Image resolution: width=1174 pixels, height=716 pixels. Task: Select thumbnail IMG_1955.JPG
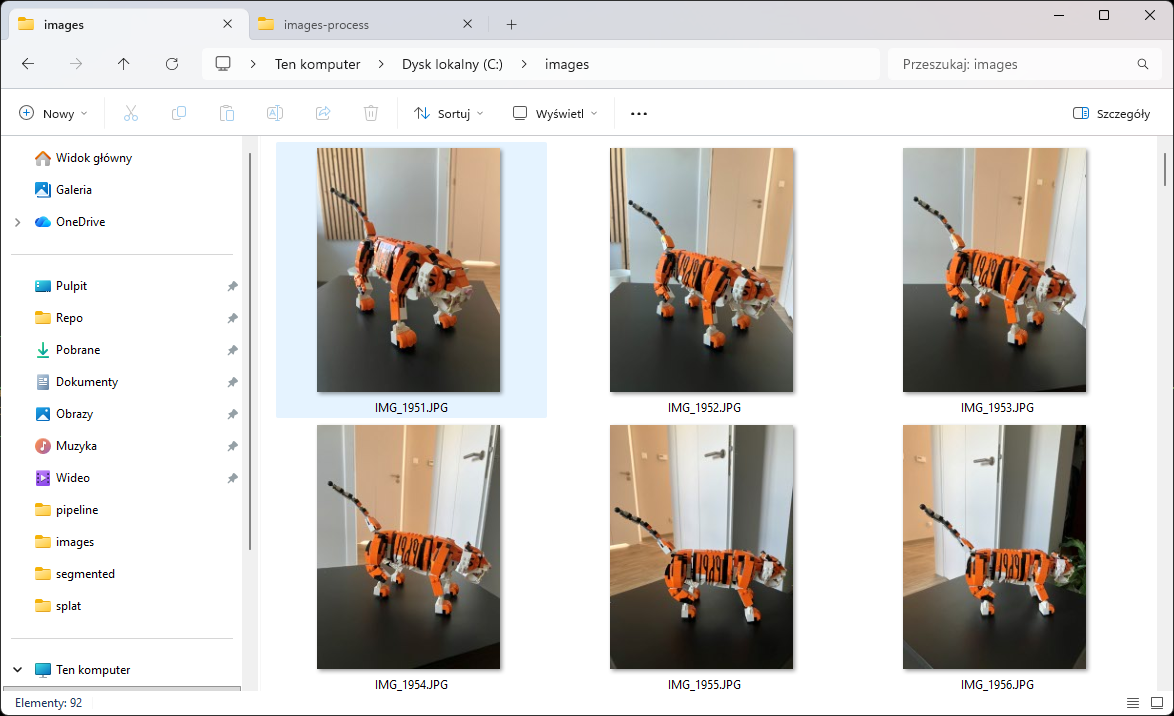[x=702, y=547]
